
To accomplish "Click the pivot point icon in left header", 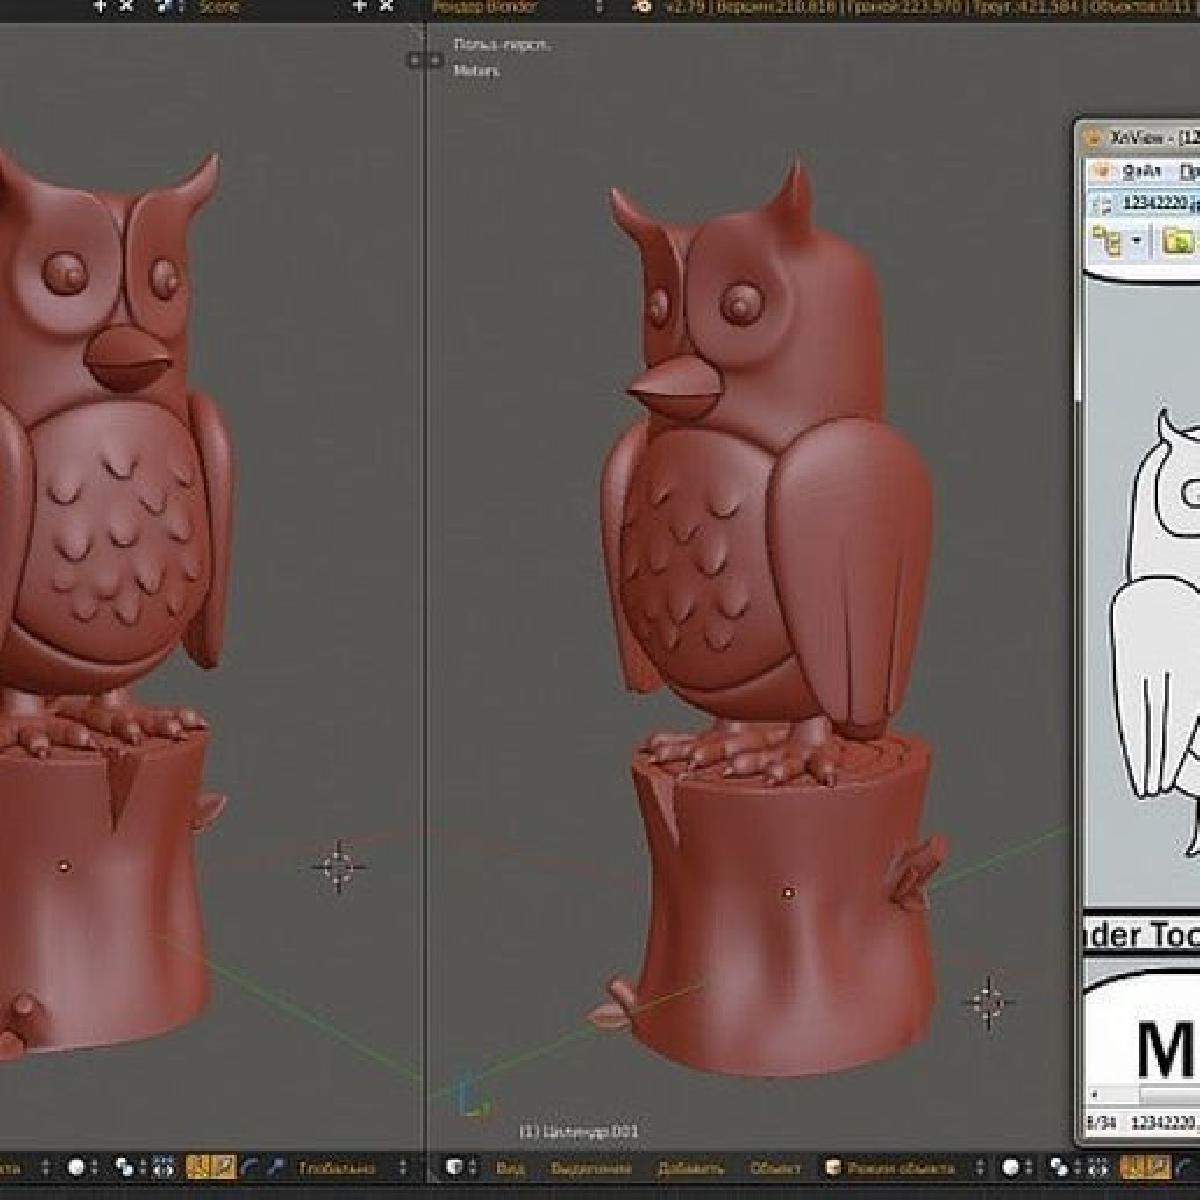I will [125, 1167].
